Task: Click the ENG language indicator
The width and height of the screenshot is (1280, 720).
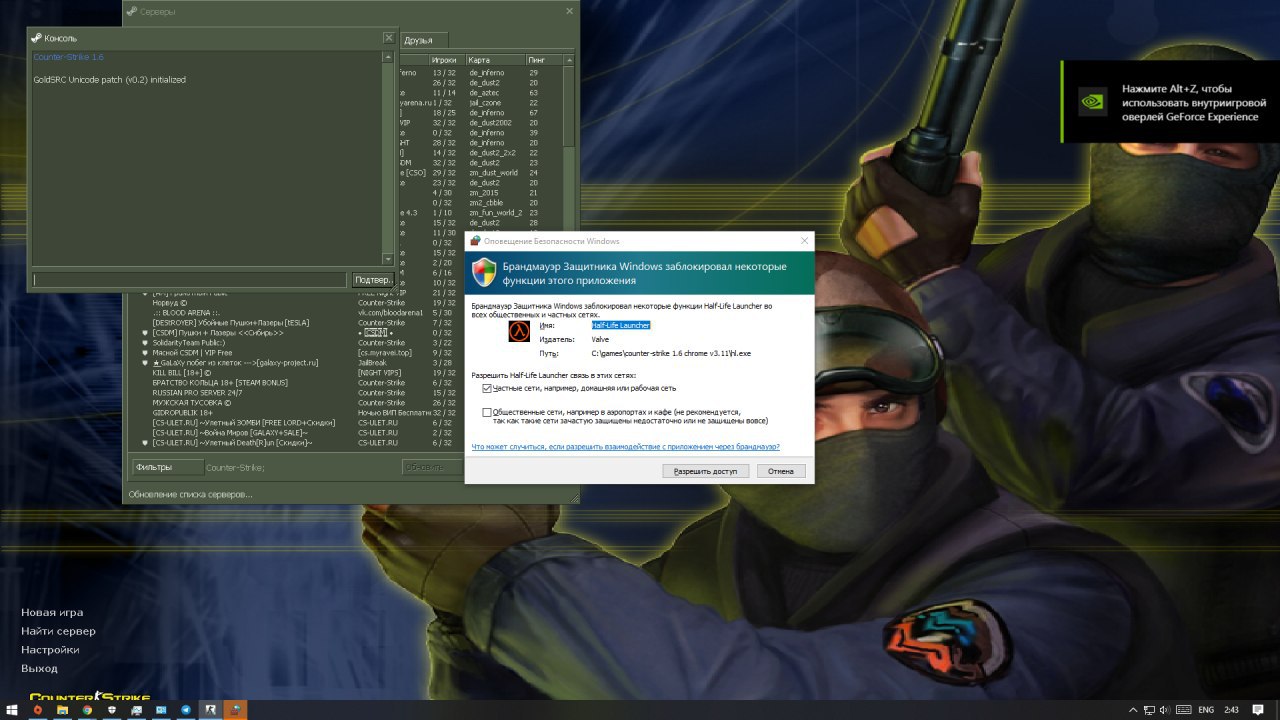Action: pyautogui.click(x=1206, y=710)
